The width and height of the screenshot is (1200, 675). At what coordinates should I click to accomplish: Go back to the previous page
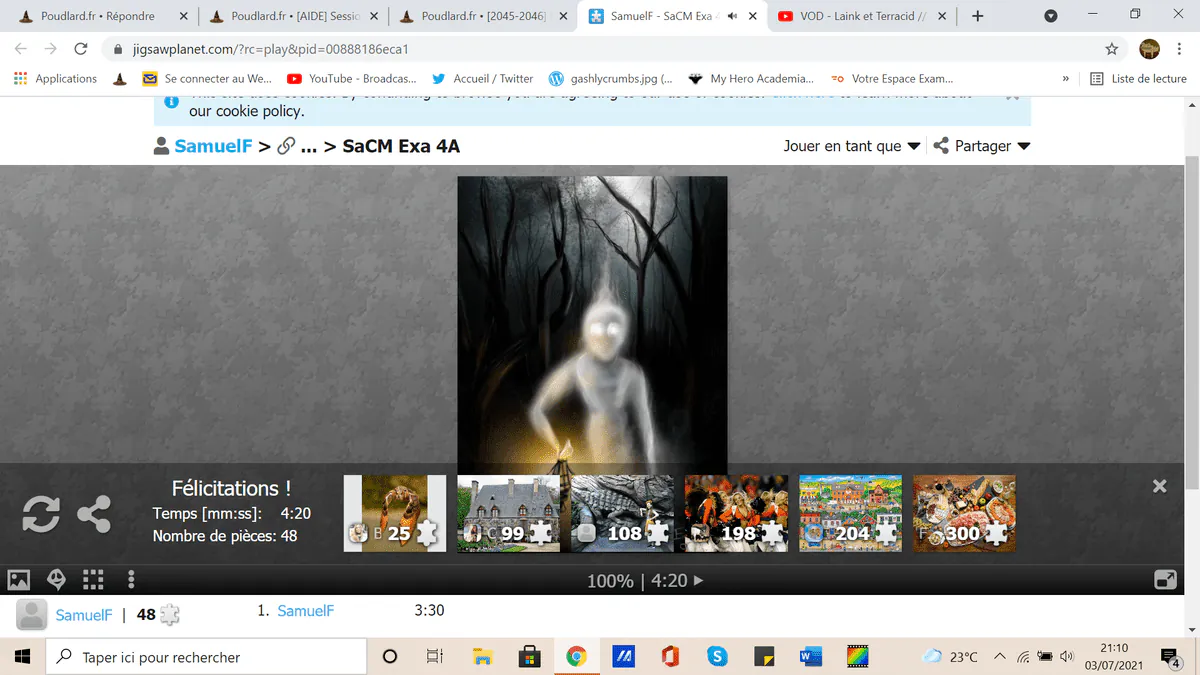click(21, 49)
